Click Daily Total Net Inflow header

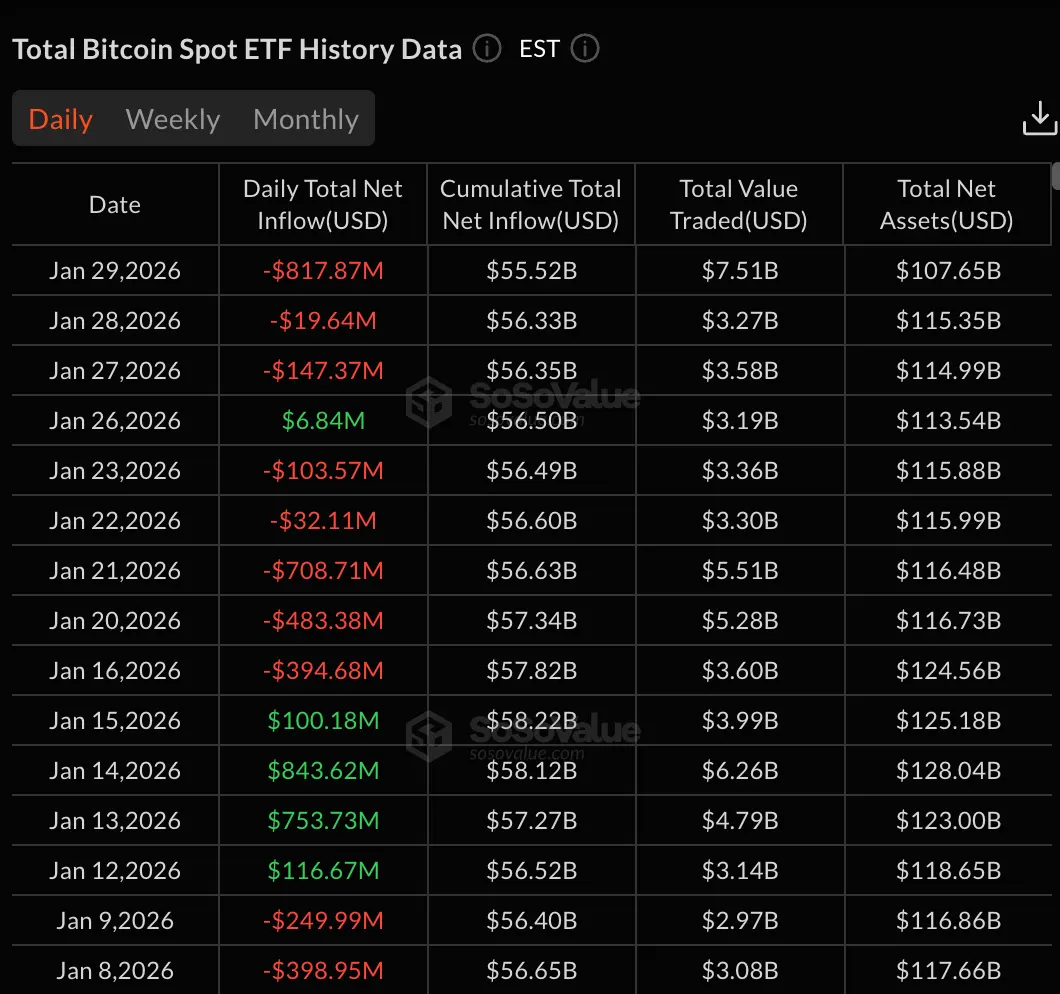[x=323, y=205]
